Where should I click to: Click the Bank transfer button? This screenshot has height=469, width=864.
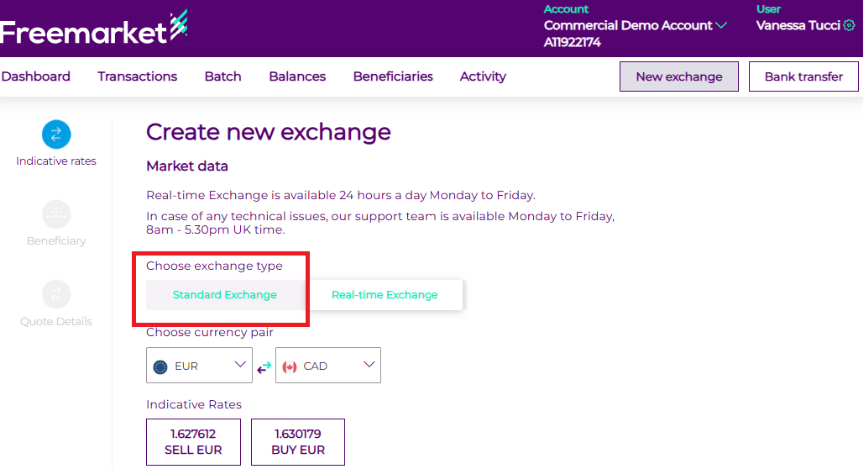(x=804, y=77)
